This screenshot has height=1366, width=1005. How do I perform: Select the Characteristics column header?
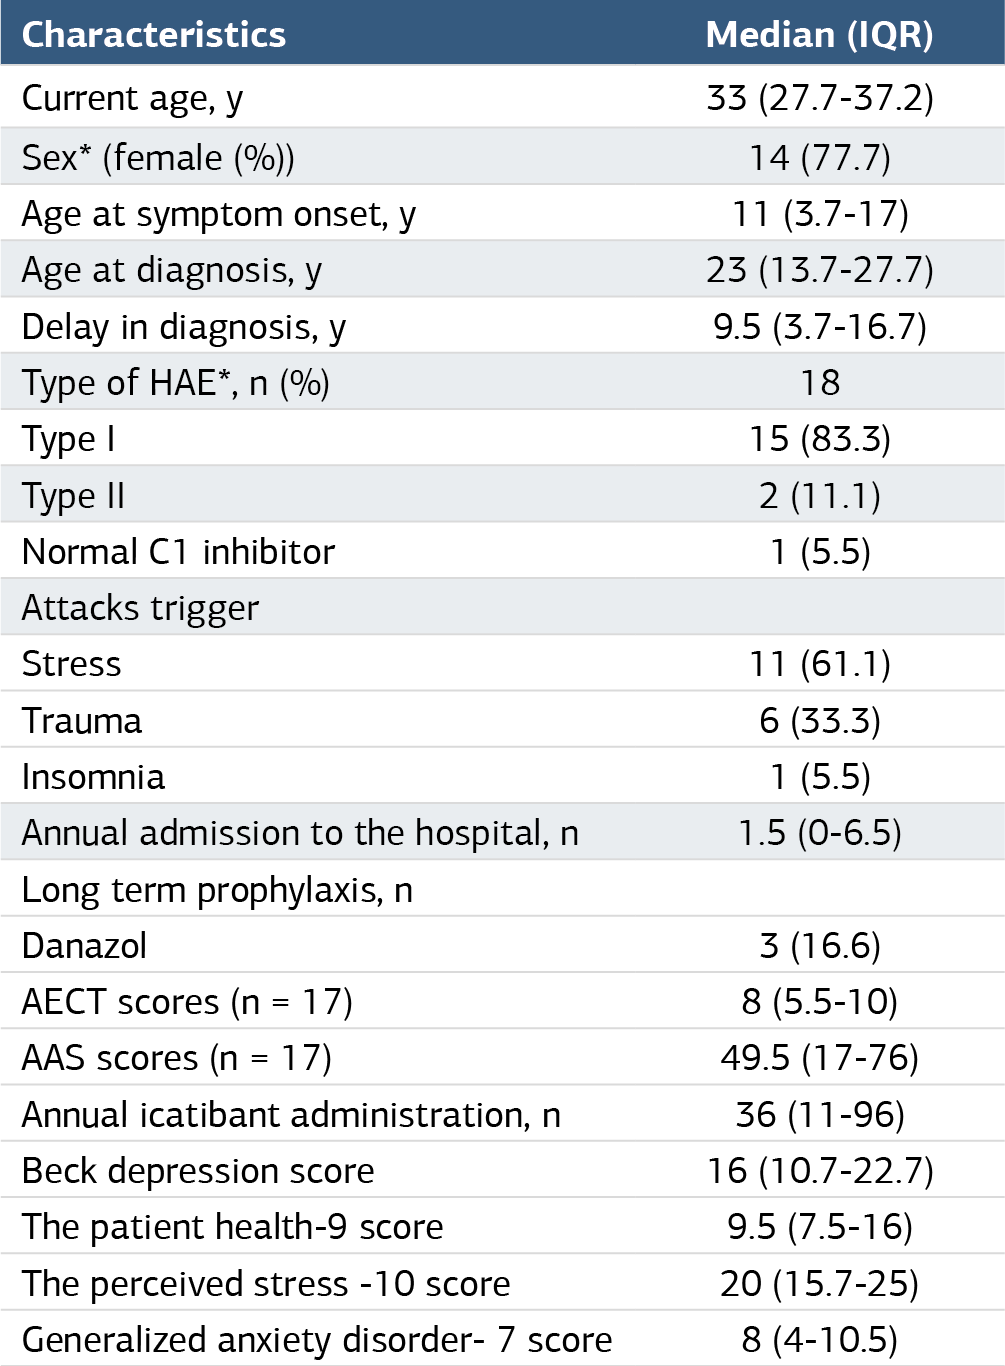coord(154,35)
